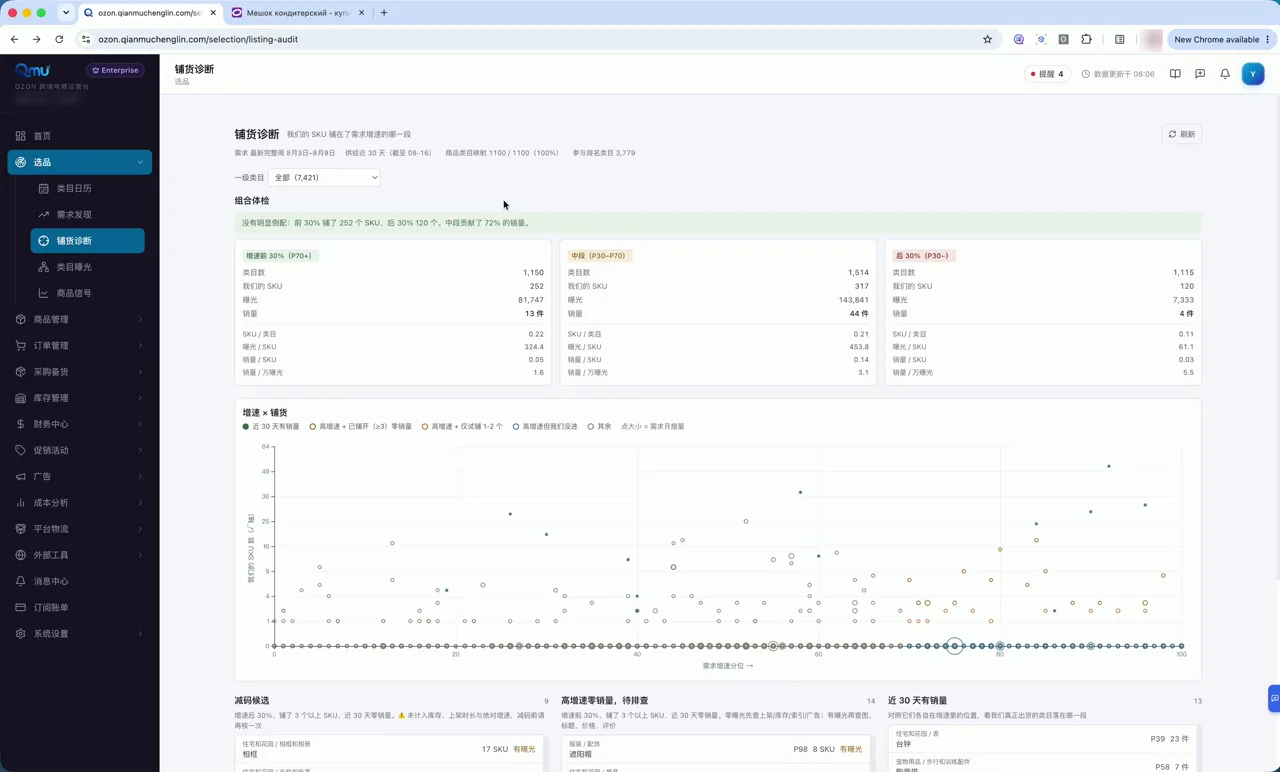Expand 商品管理 menu section
This screenshot has height=772, width=1280.
[x=80, y=319]
